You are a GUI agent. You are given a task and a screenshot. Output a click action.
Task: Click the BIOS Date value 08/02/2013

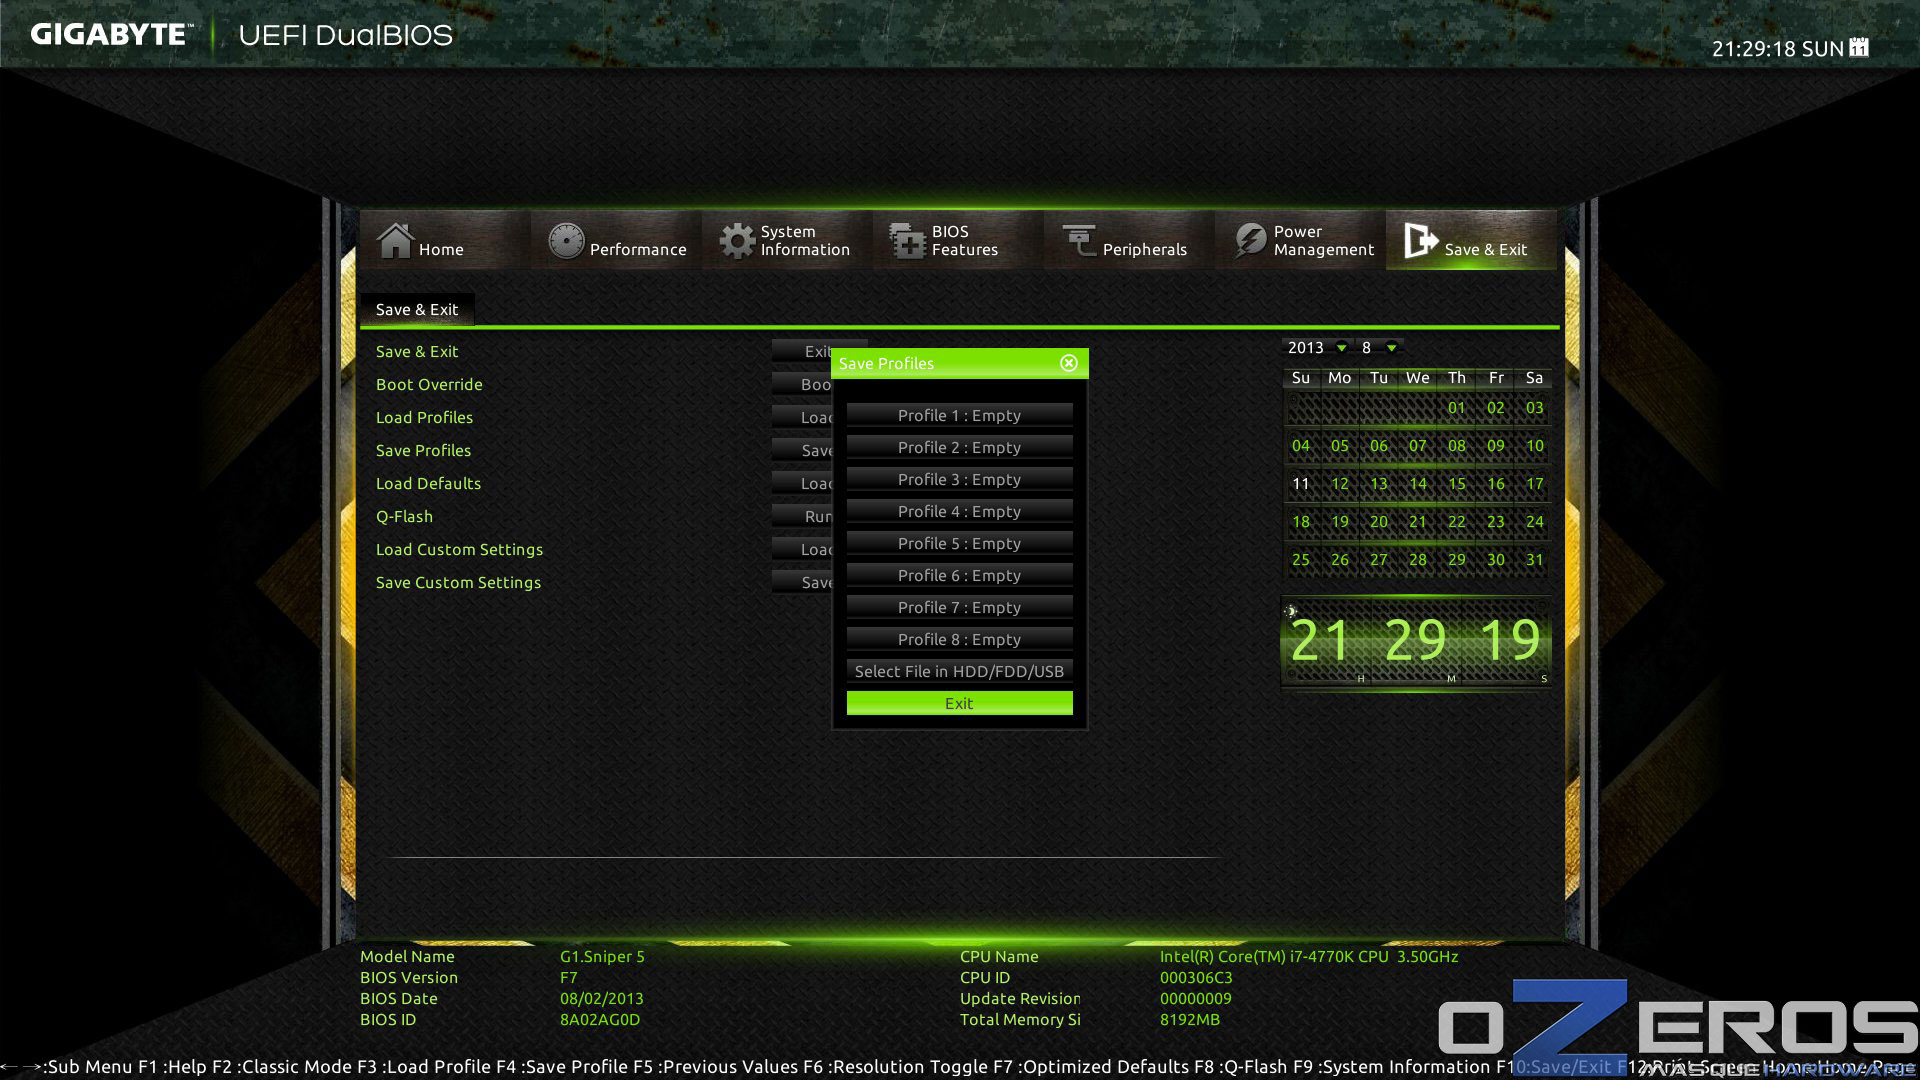(602, 999)
